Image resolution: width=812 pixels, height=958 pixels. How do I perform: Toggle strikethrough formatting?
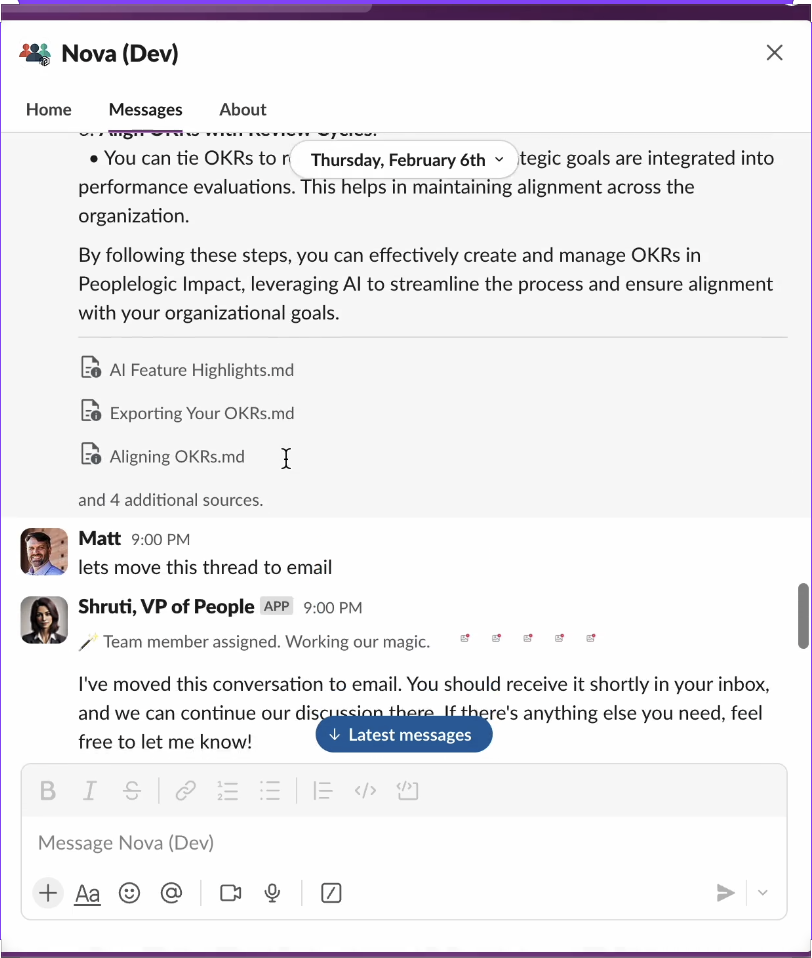tap(132, 792)
